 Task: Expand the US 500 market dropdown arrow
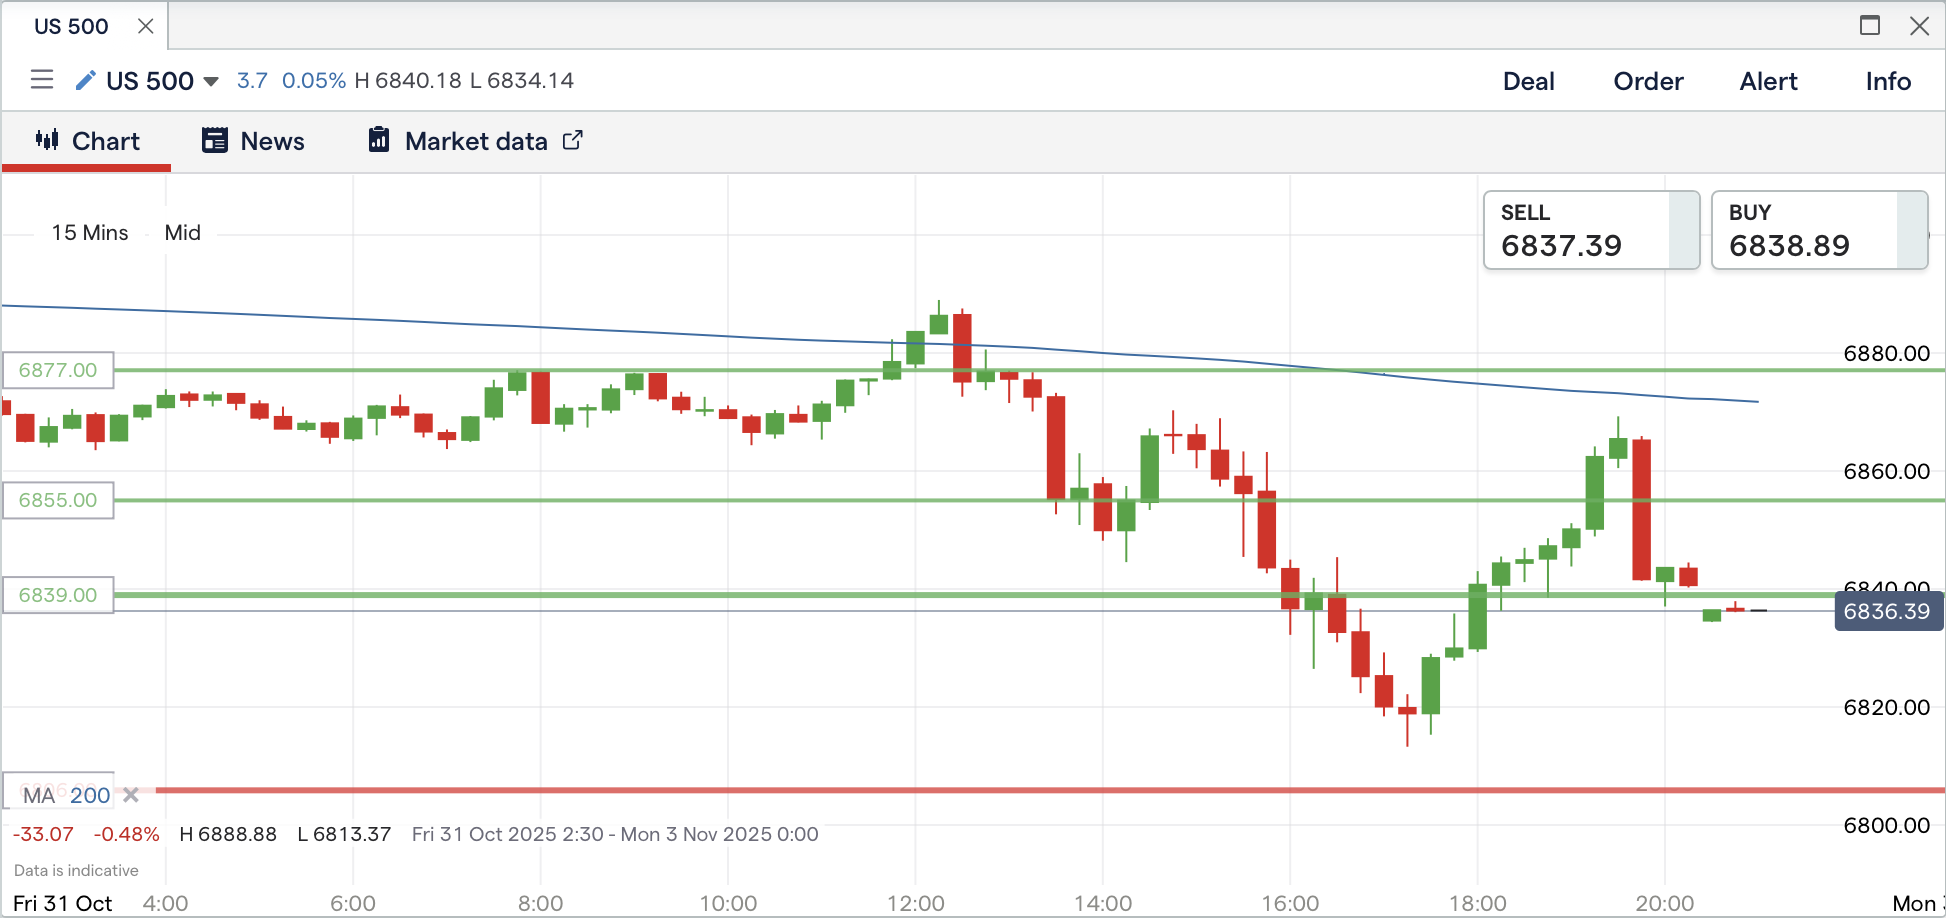[x=211, y=81]
